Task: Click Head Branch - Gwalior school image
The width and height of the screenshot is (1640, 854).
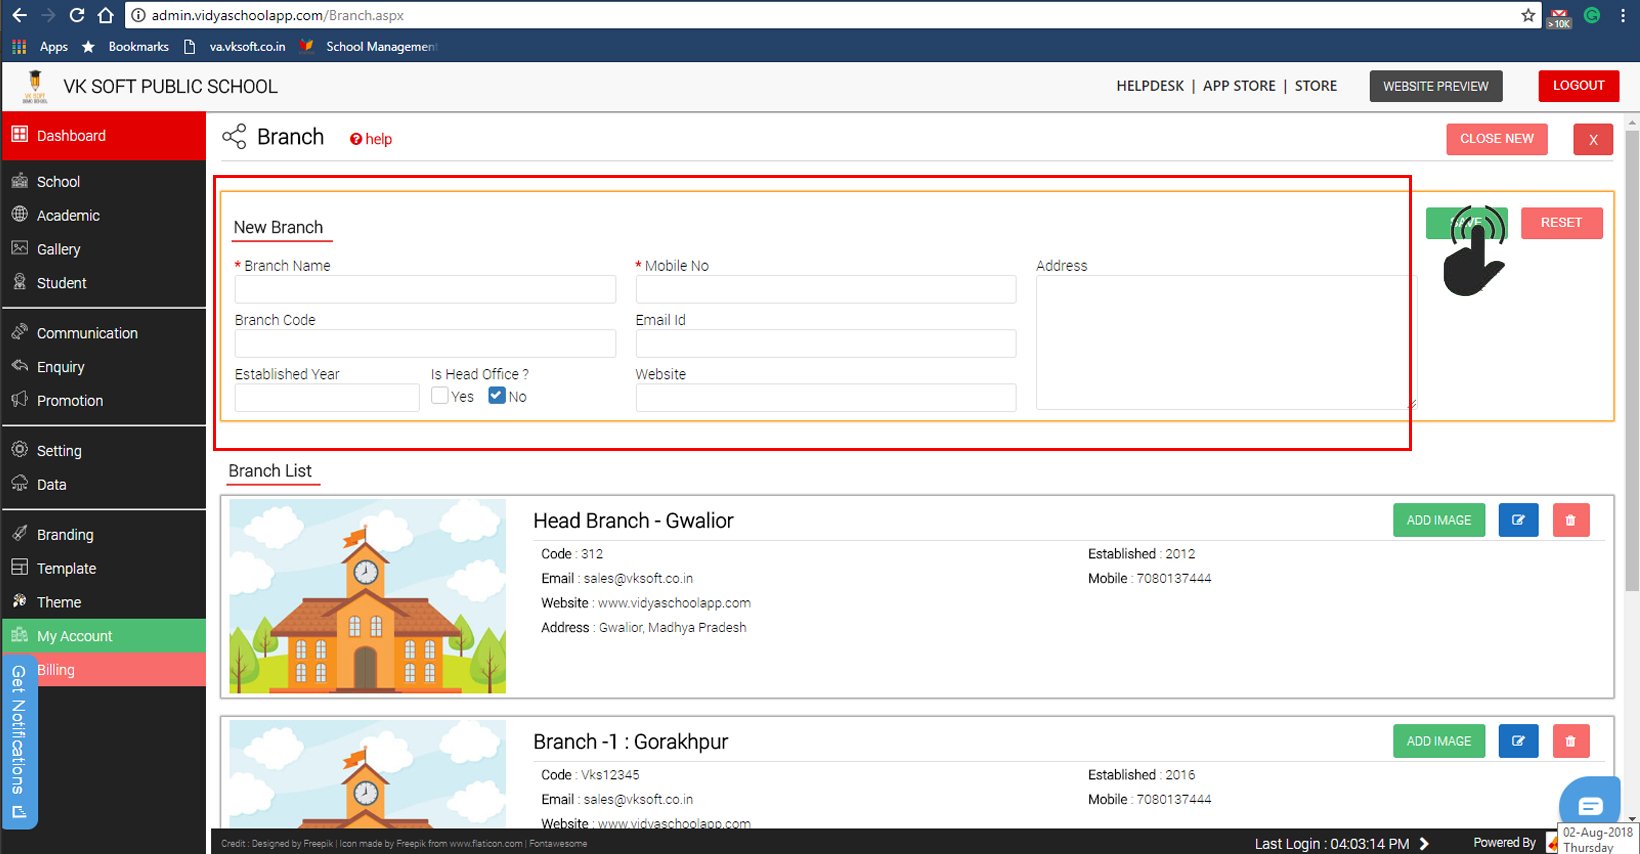Action: tap(367, 596)
